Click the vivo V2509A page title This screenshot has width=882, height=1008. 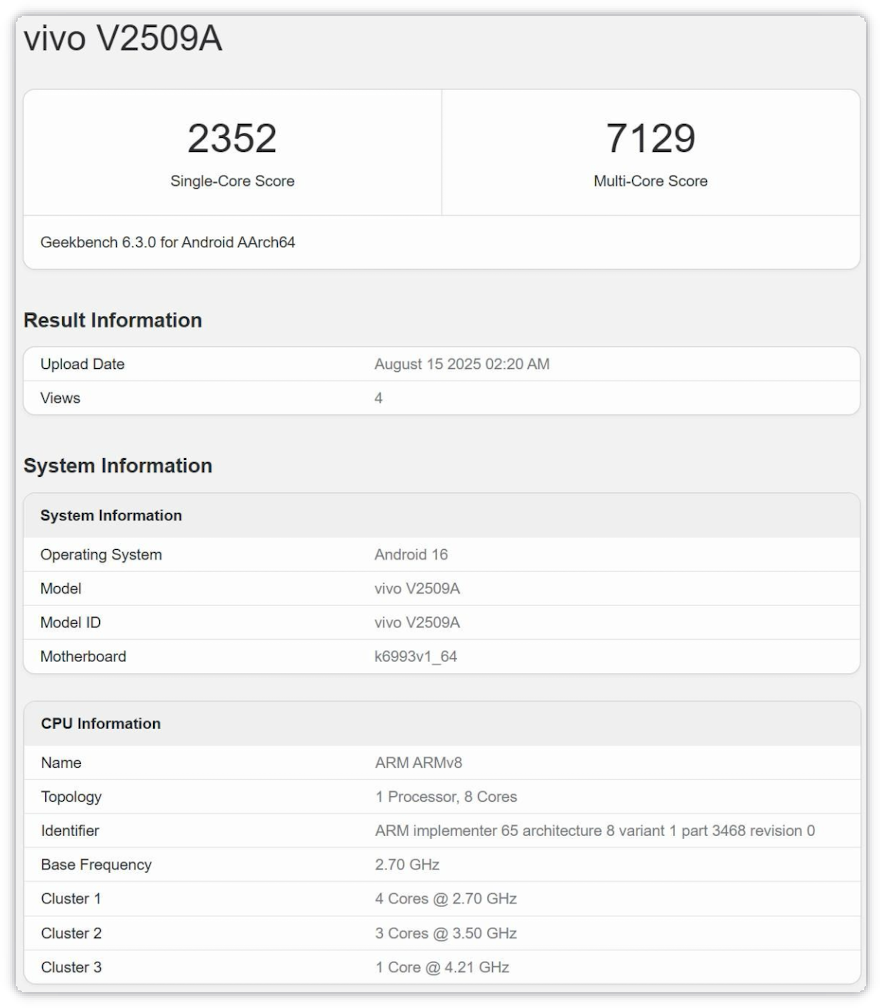(x=123, y=40)
